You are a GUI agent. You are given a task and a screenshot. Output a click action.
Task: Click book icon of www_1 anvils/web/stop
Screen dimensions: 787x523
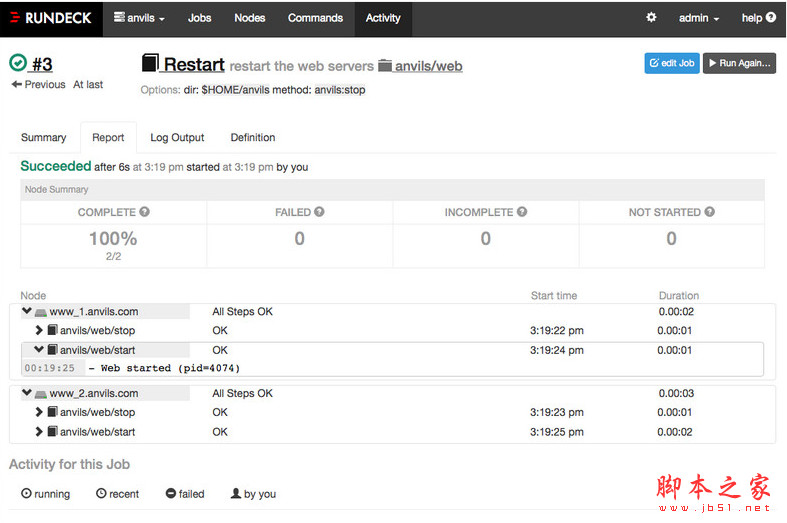point(52,330)
